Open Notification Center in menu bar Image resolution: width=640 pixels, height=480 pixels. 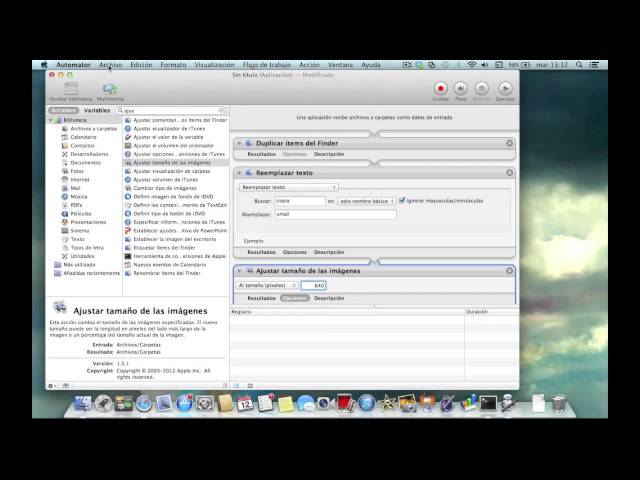pos(595,65)
